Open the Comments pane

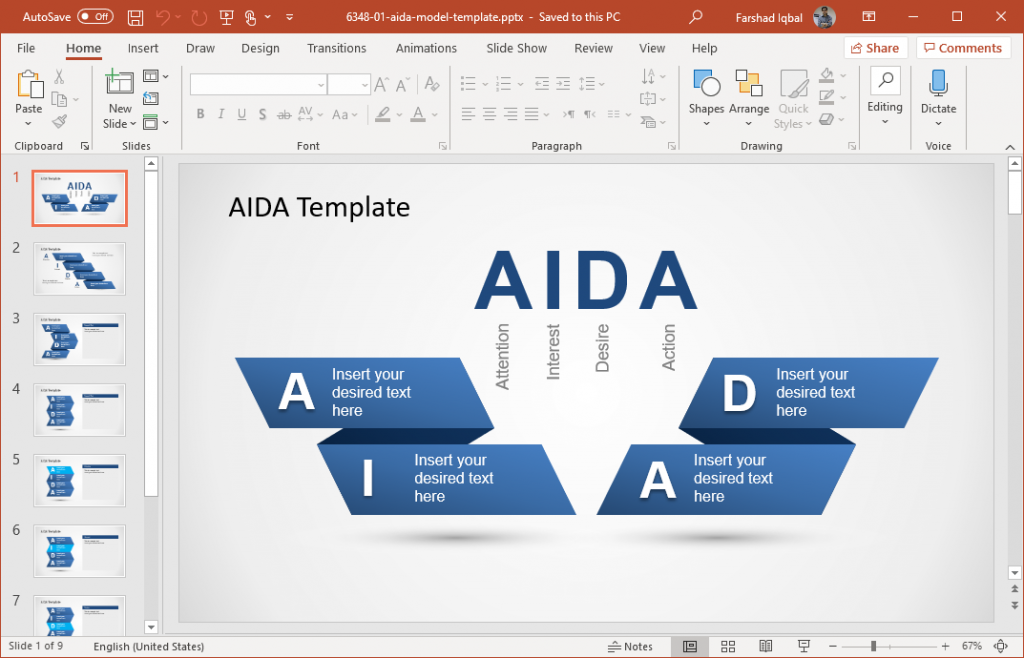coord(962,47)
